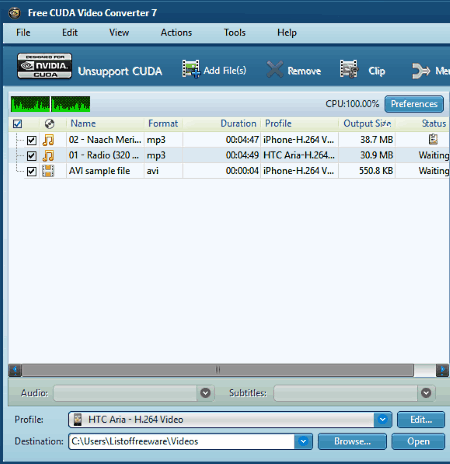Expand the Subtitles dropdown
450x464 pixels.
click(x=426, y=393)
